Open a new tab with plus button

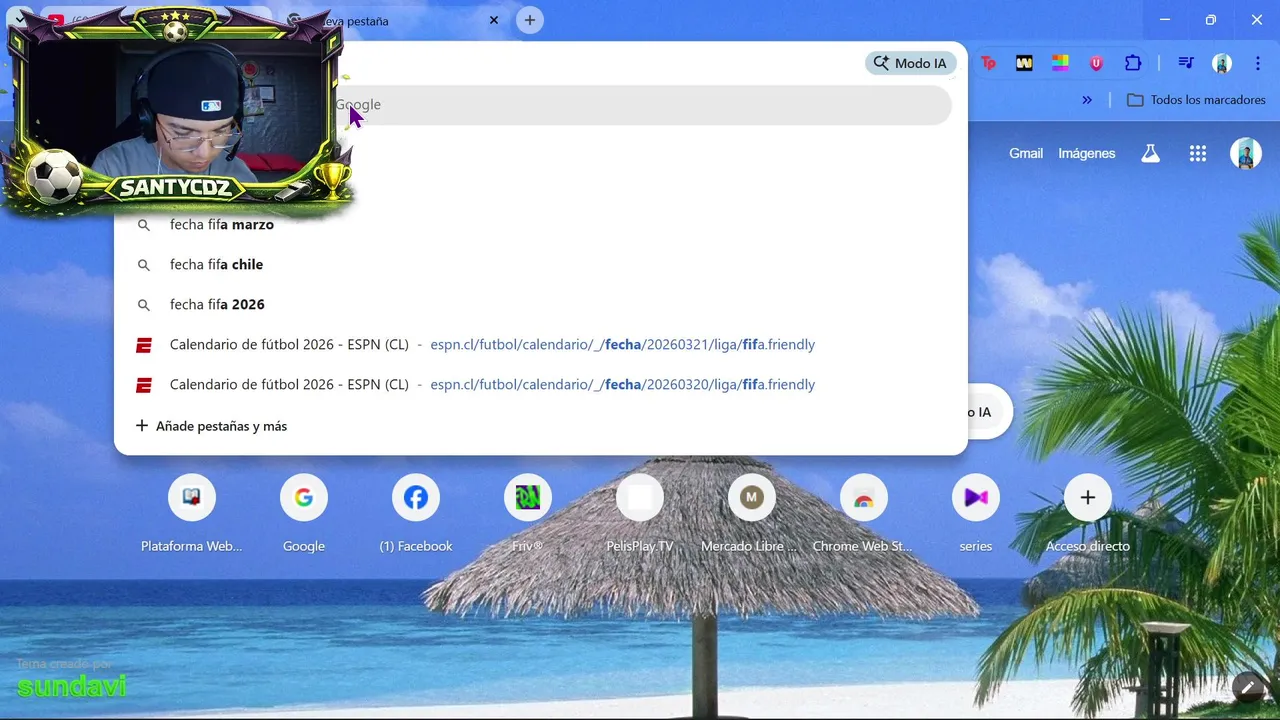tap(530, 20)
